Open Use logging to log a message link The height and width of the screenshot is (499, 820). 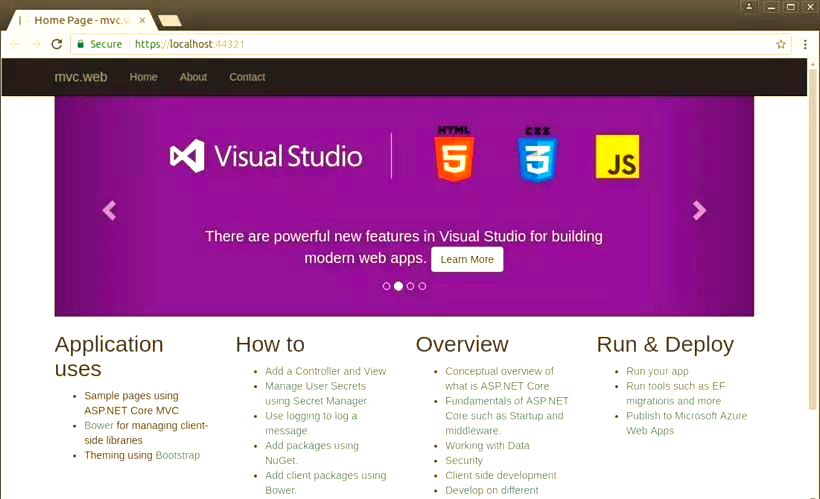click(311, 423)
